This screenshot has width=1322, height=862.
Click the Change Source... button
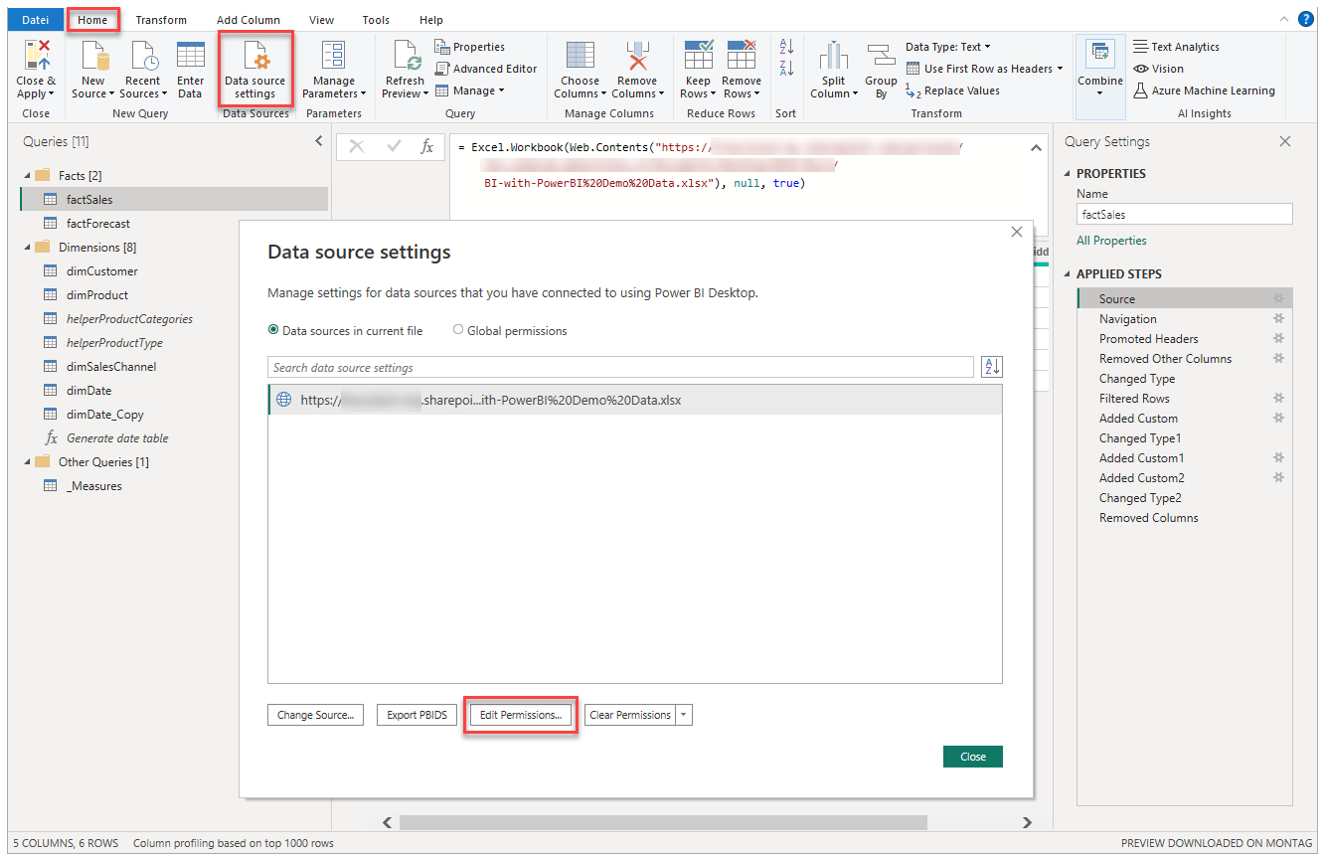click(315, 715)
